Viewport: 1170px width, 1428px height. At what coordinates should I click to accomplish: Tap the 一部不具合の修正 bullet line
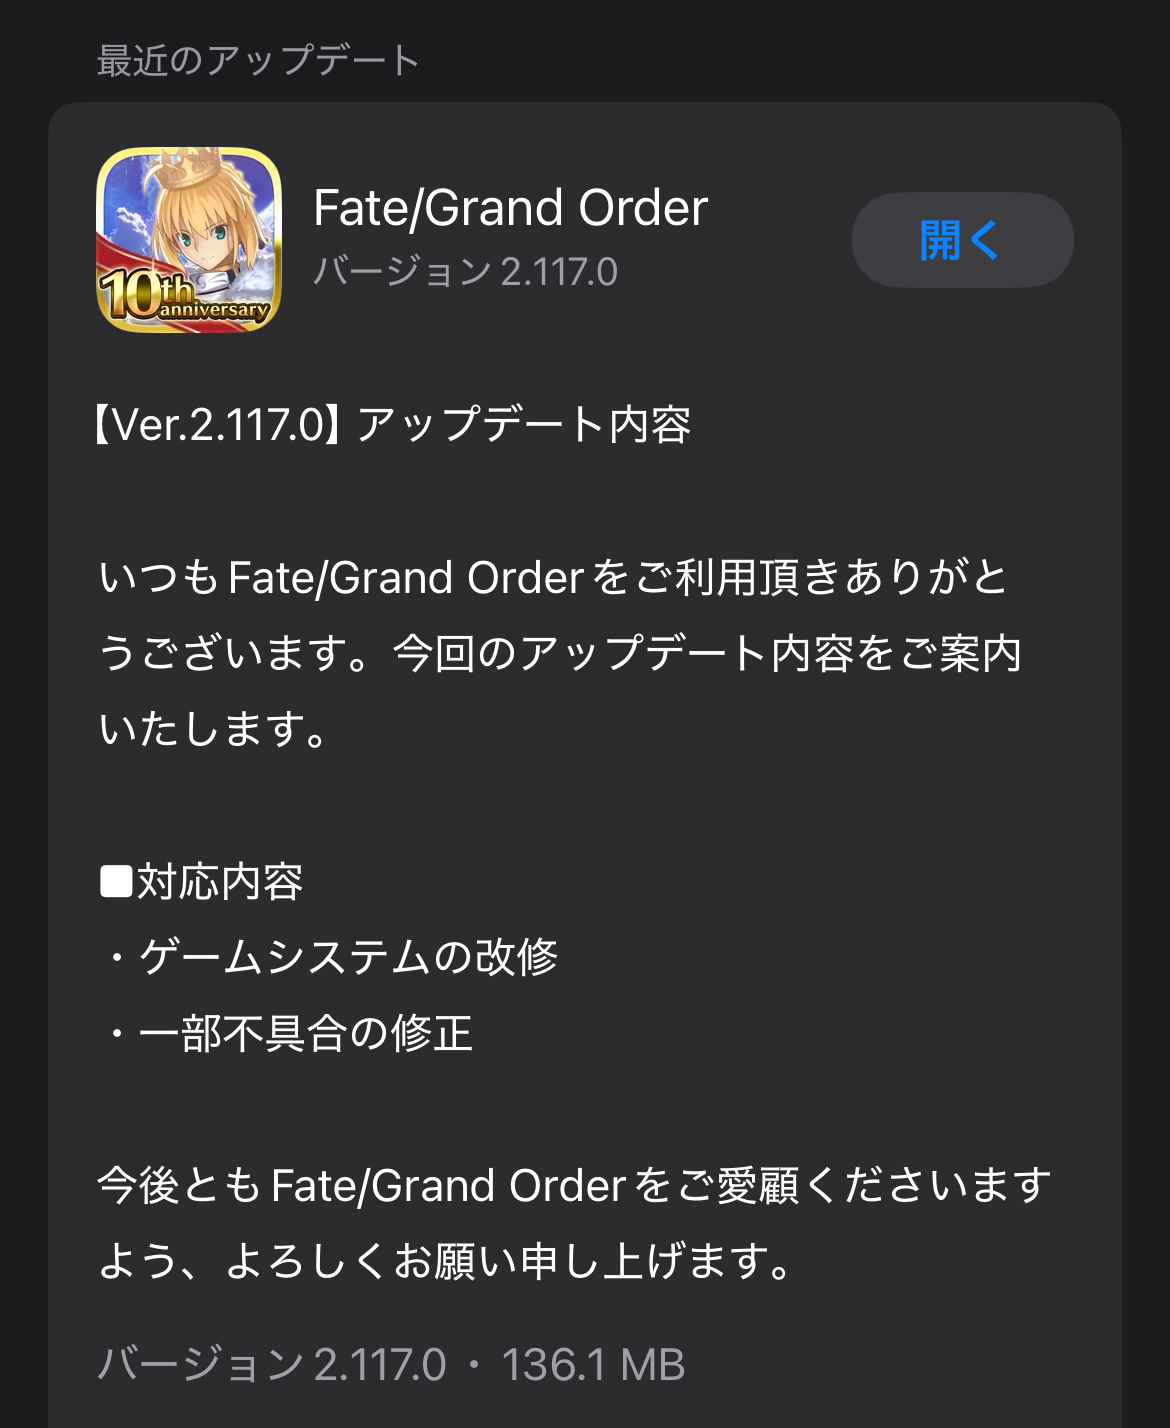coord(286,1033)
